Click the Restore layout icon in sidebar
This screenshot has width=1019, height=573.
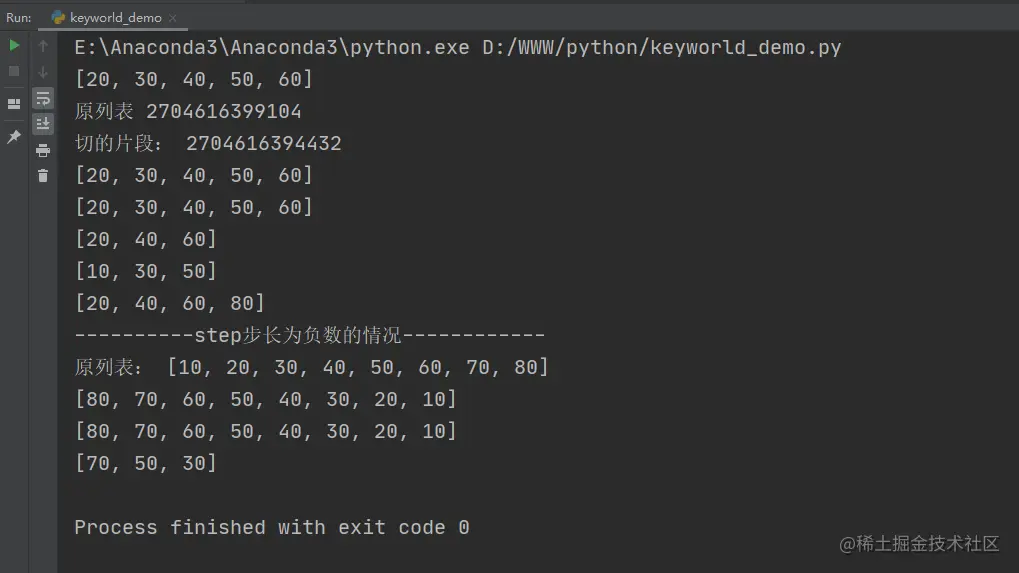tap(14, 104)
